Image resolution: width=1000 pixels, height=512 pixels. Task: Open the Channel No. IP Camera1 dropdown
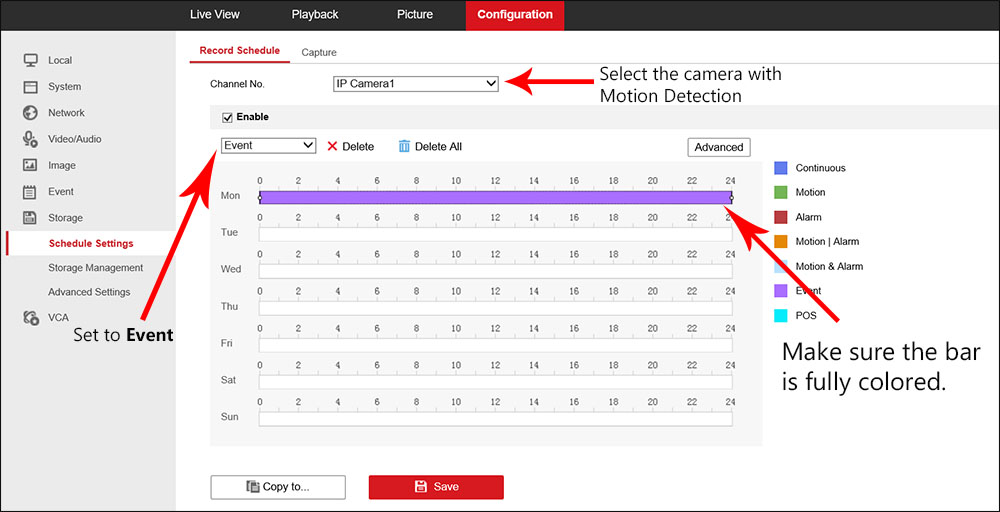click(415, 84)
